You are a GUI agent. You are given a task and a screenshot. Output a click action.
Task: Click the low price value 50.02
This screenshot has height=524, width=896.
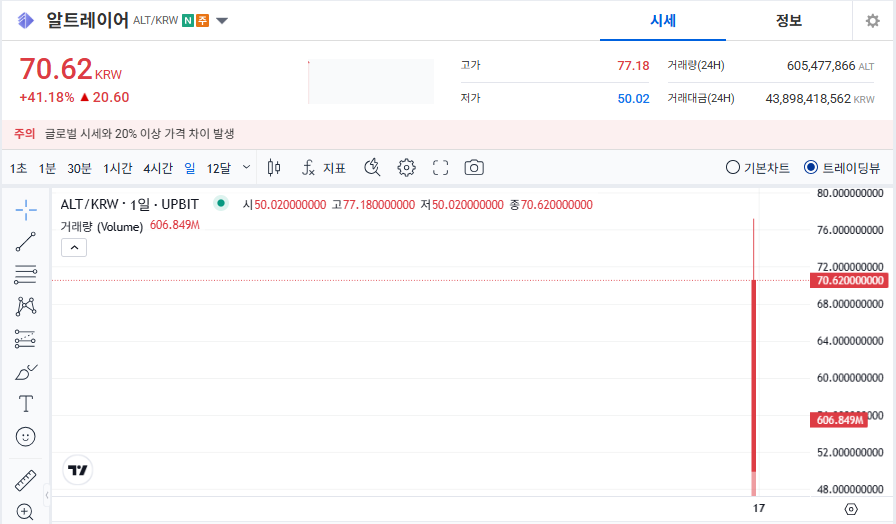(633, 99)
